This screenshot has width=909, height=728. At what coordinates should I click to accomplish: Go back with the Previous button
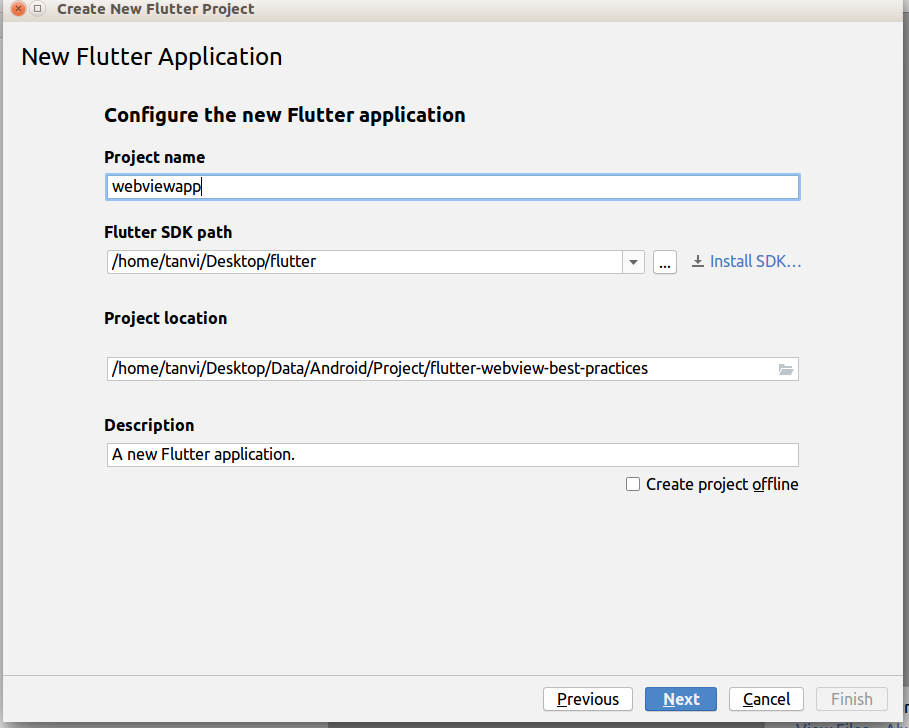tap(588, 699)
